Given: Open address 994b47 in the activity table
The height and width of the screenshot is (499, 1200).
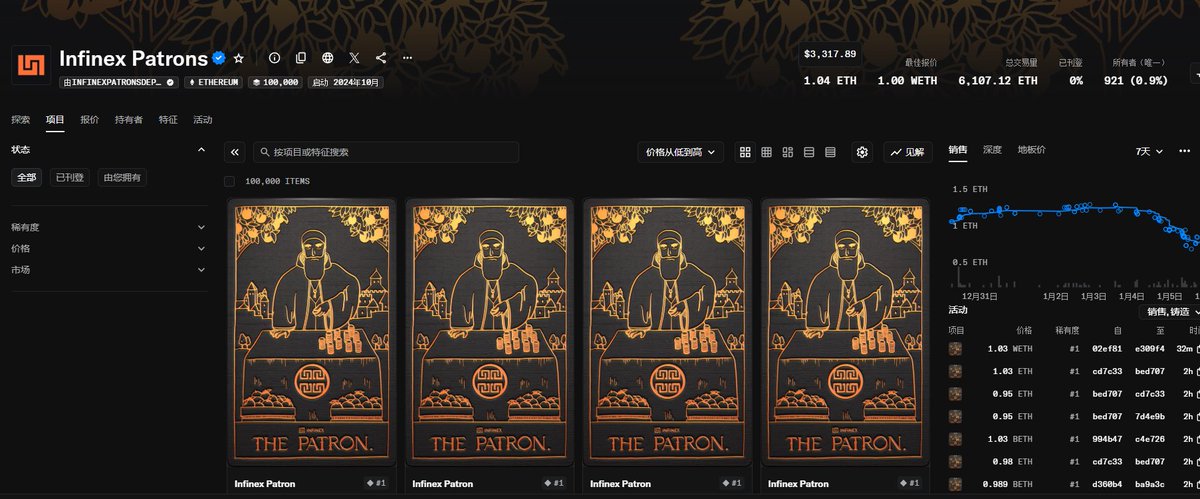Looking at the screenshot, I should [1106, 441].
